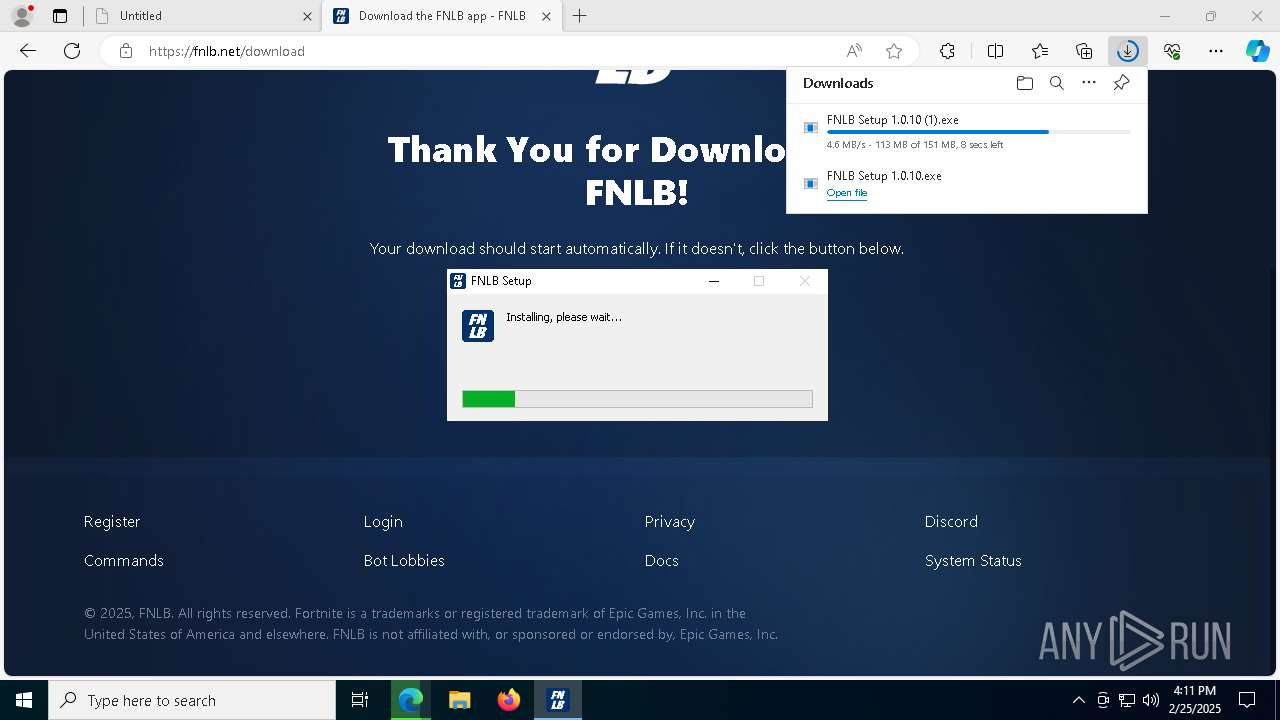1280x720 pixels.
Task: Launch Firefox from taskbar
Action: [x=509, y=700]
